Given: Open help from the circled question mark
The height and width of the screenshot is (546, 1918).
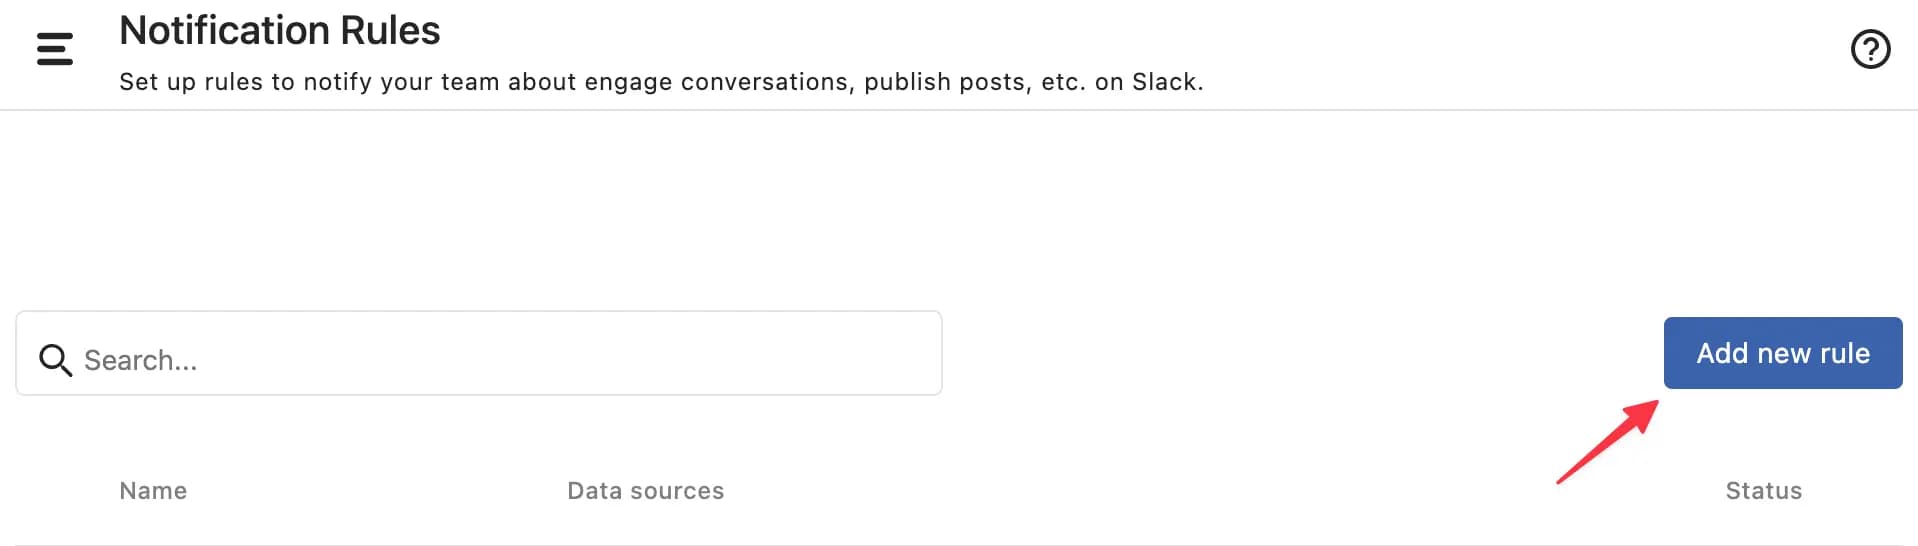Looking at the screenshot, I should coord(1870,49).
